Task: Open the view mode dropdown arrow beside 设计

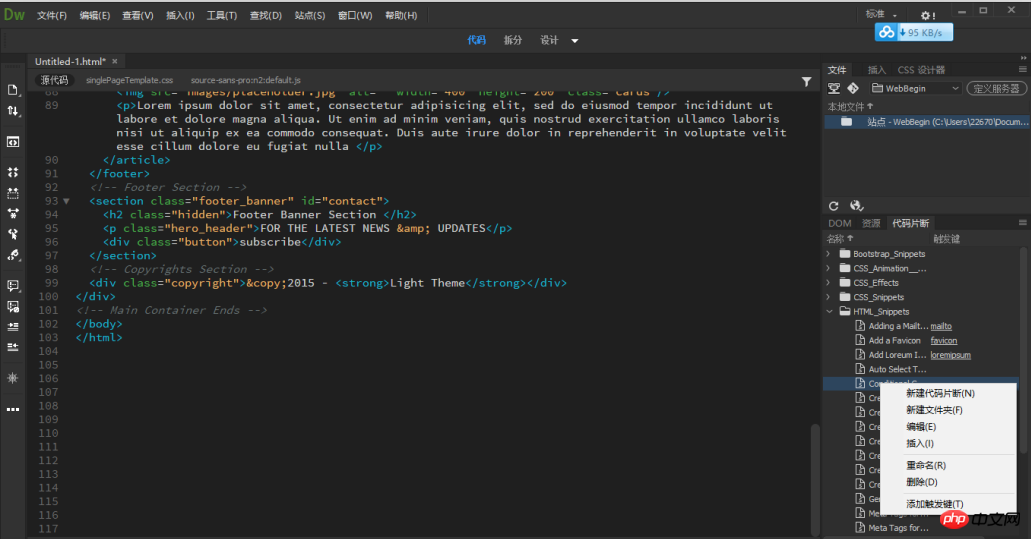Action: click(575, 41)
